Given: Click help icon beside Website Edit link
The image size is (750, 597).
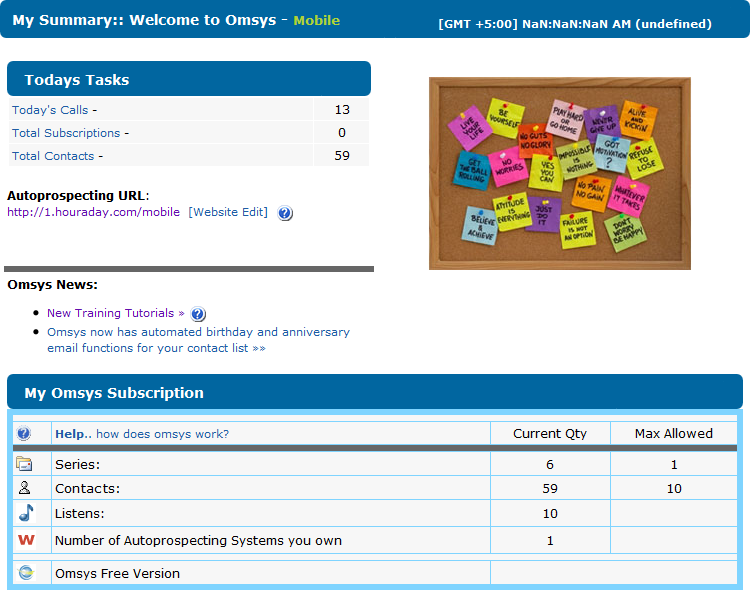Looking at the screenshot, I should coord(285,213).
